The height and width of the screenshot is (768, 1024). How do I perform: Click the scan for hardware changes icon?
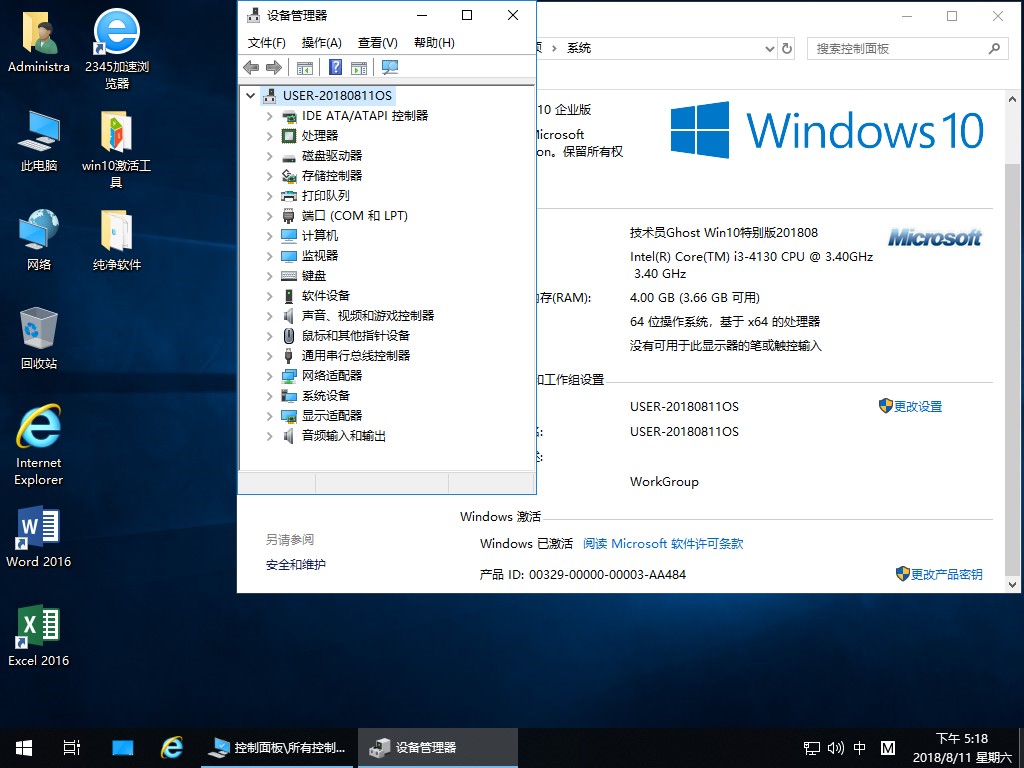coord(390,67)
